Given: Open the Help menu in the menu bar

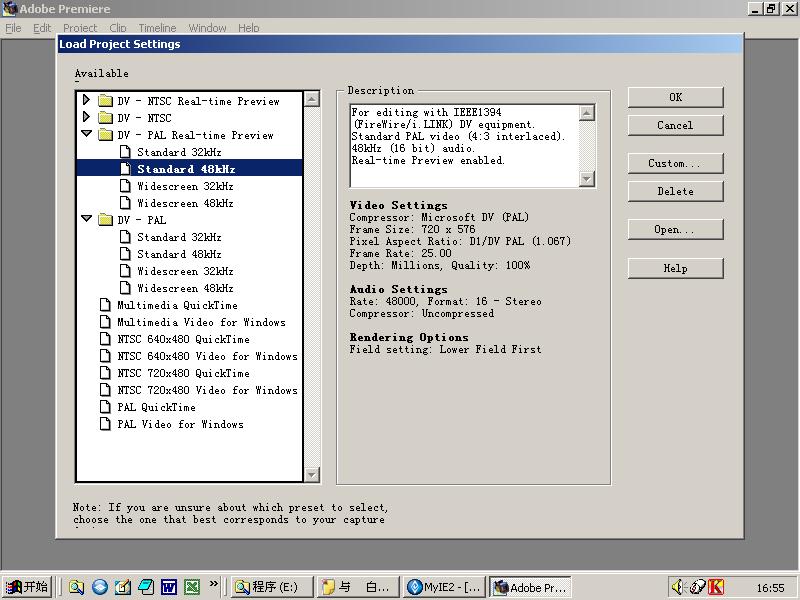Looking at the screenshot, I should point(248,28).
